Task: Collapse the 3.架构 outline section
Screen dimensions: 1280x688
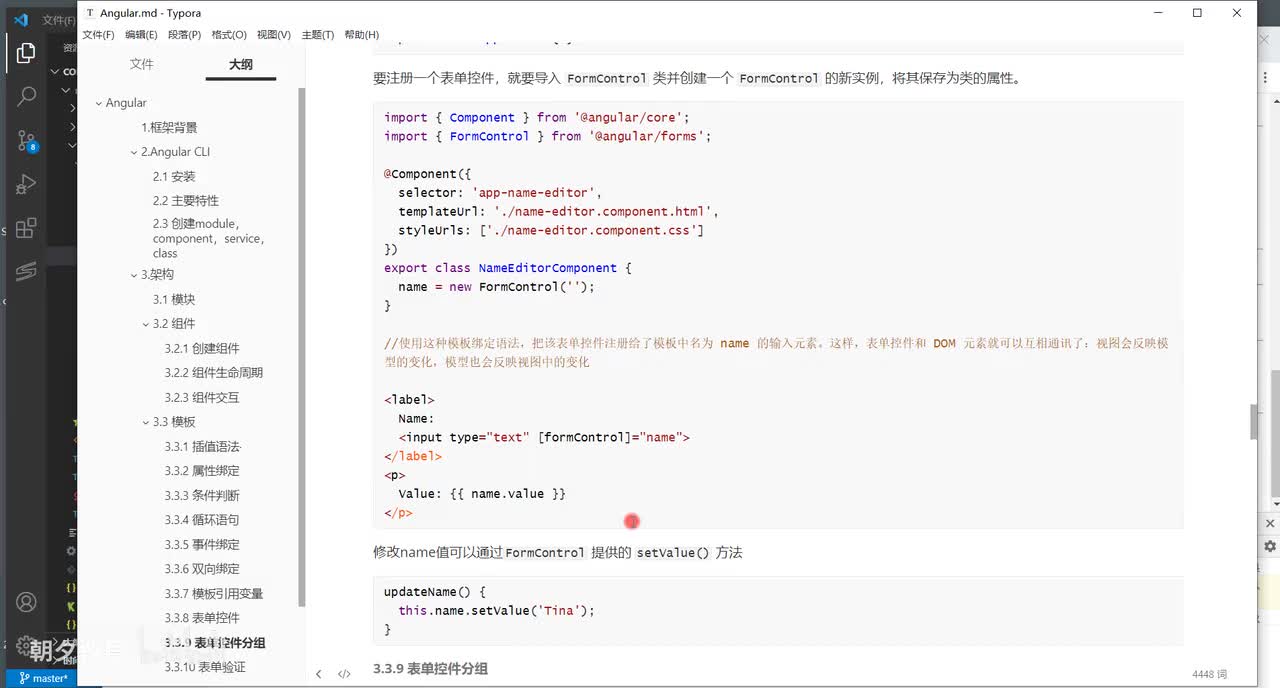Action: tap(133, 275)
